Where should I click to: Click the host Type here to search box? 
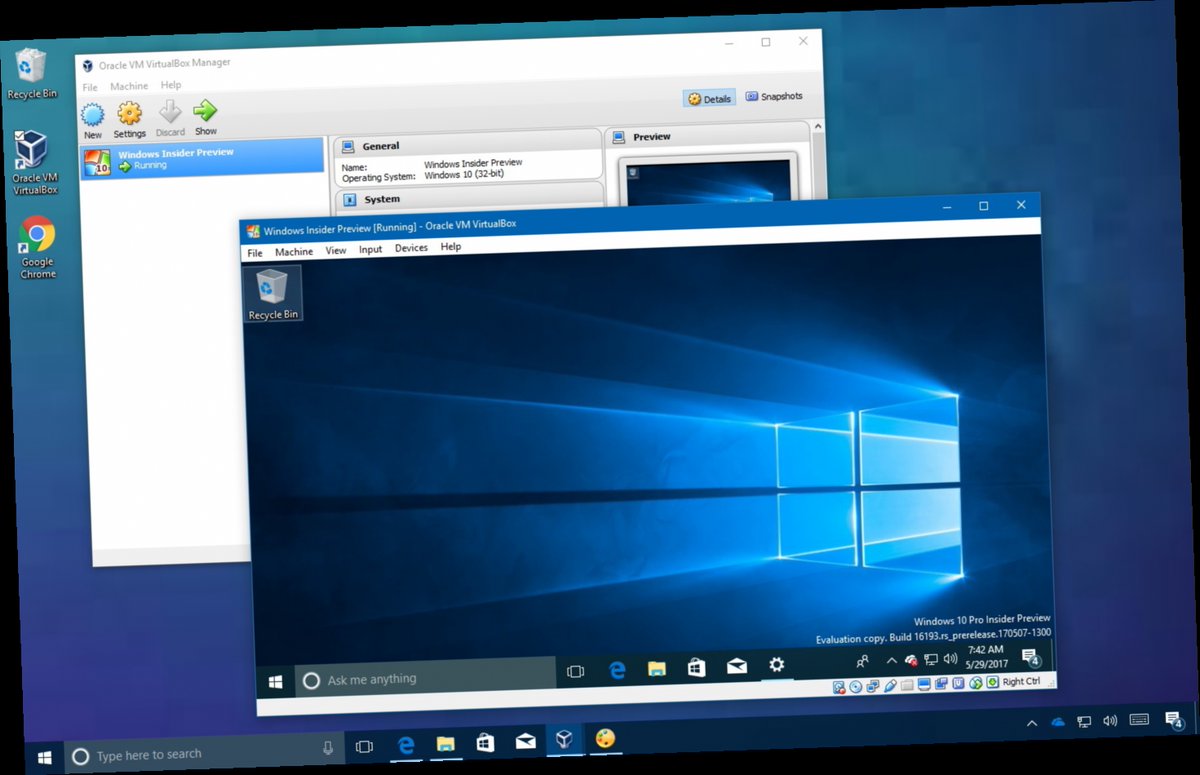[x=205, y=752]
